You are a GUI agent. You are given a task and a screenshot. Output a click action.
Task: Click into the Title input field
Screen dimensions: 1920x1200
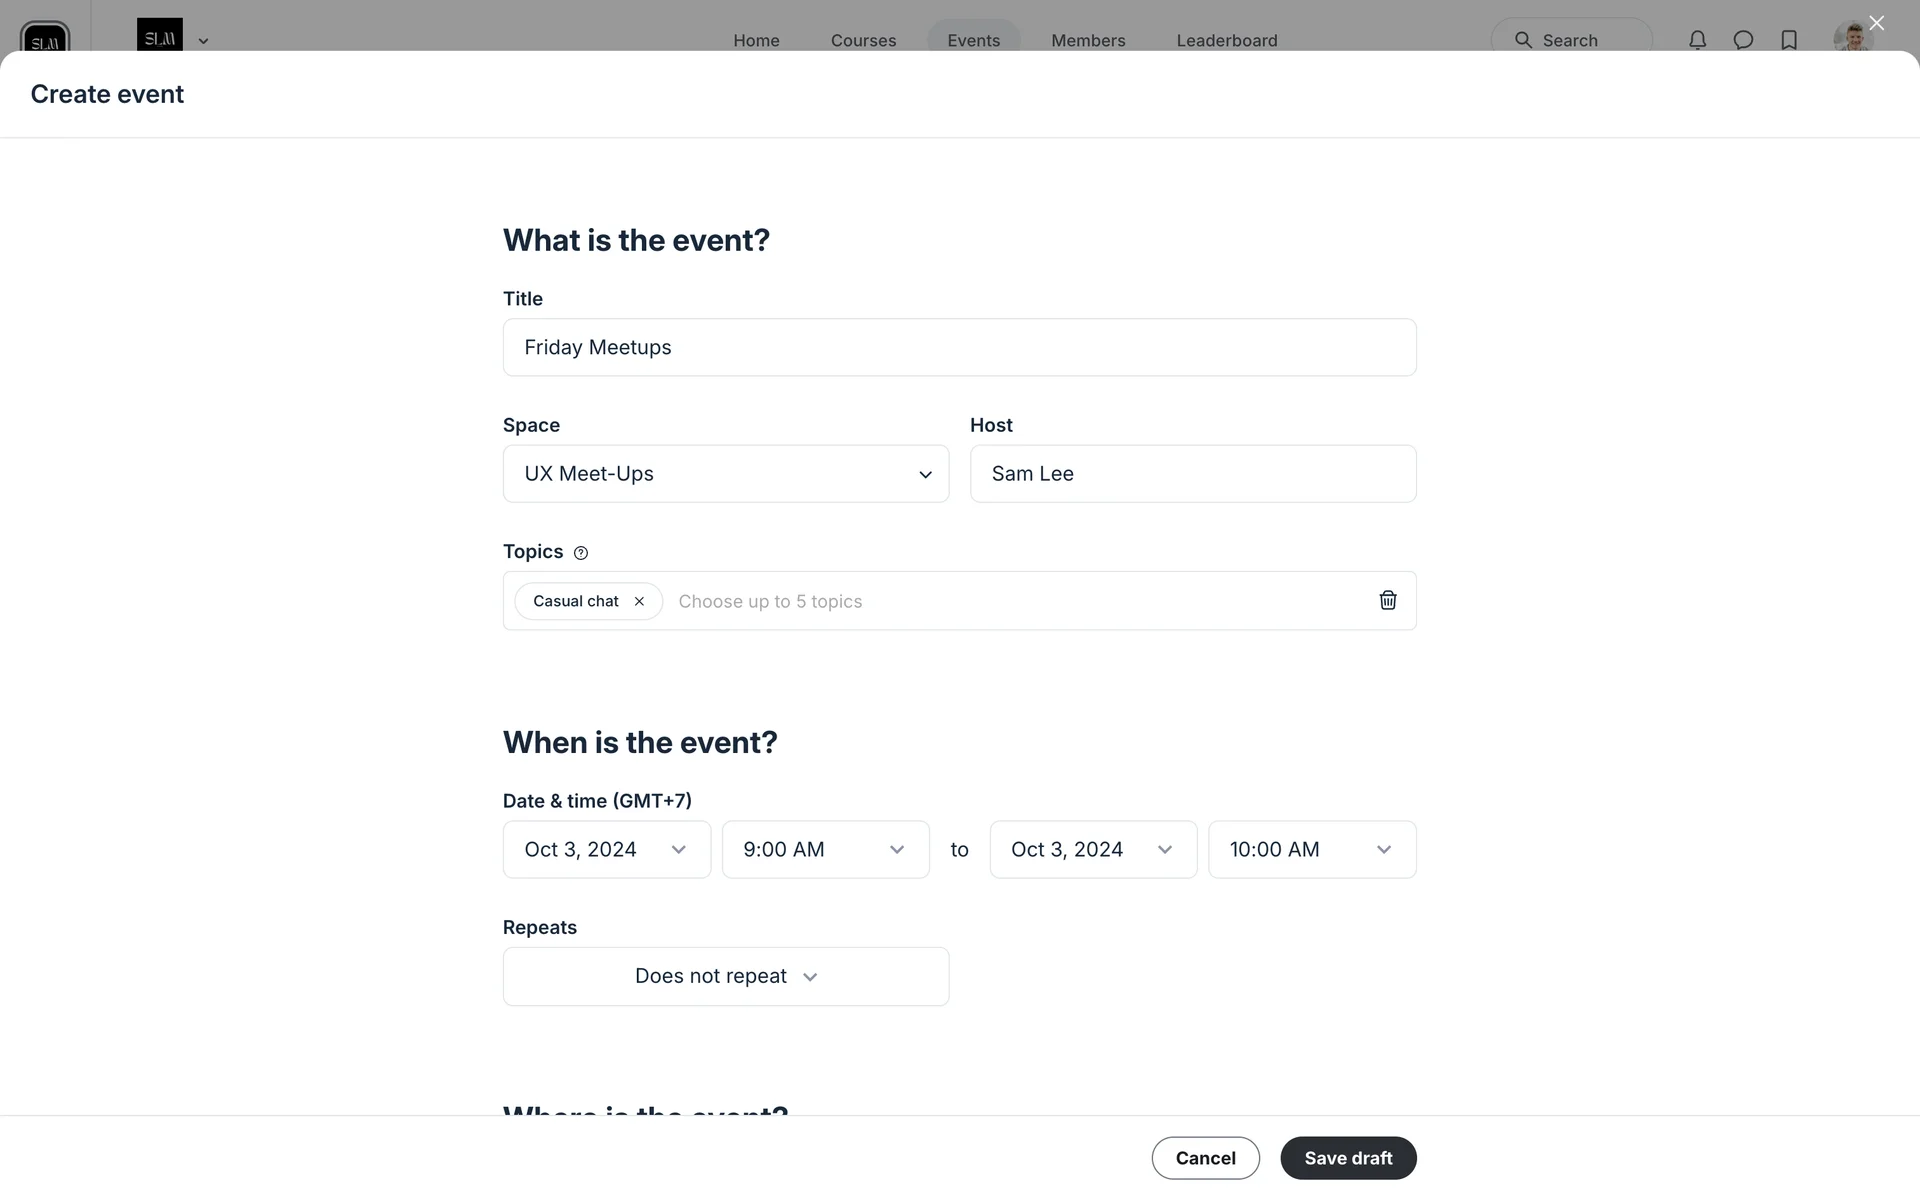tap(958, 348)
